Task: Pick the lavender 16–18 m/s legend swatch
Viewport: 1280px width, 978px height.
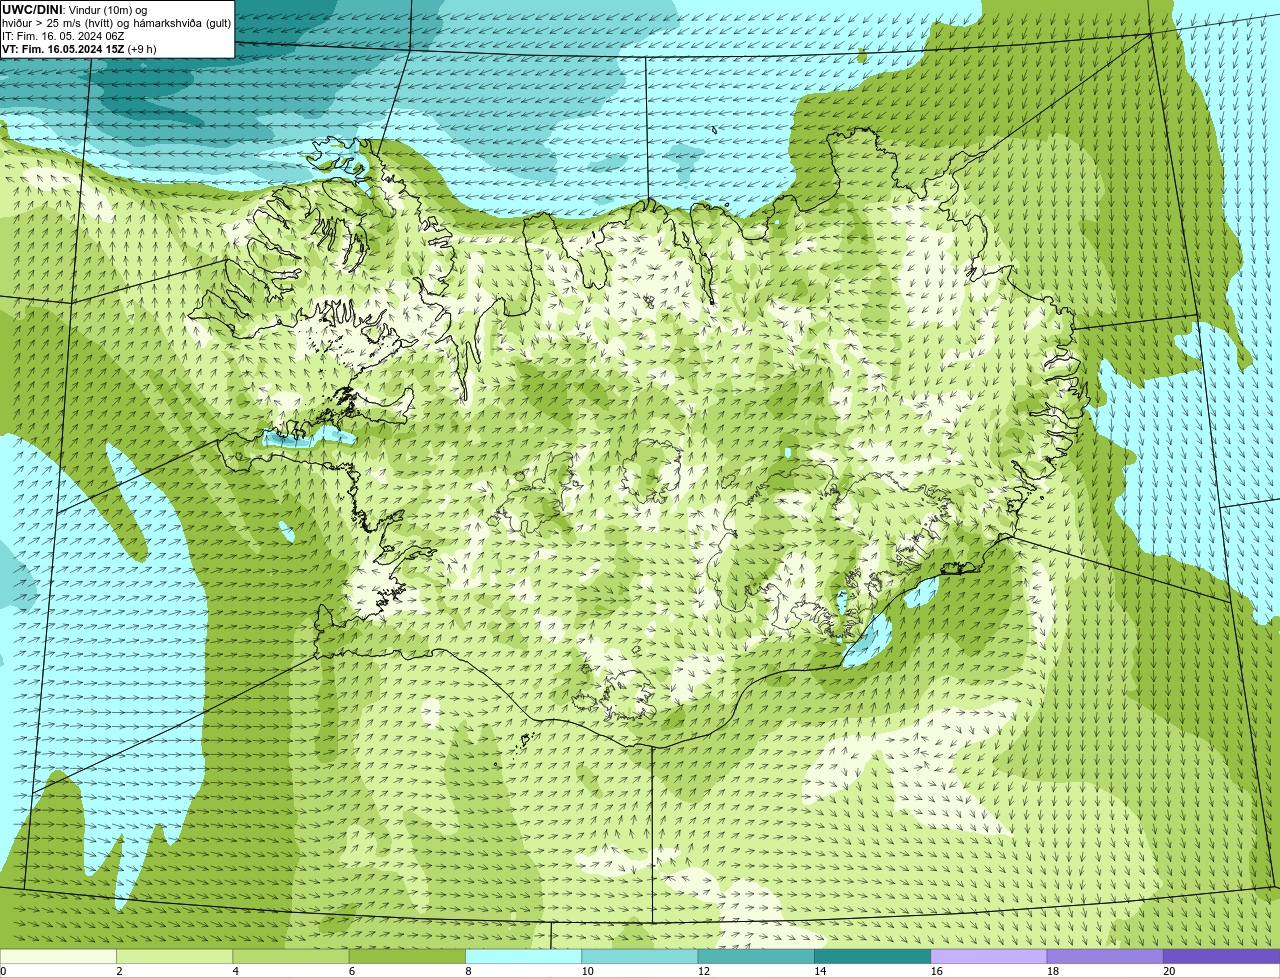Action: (989, 957)
